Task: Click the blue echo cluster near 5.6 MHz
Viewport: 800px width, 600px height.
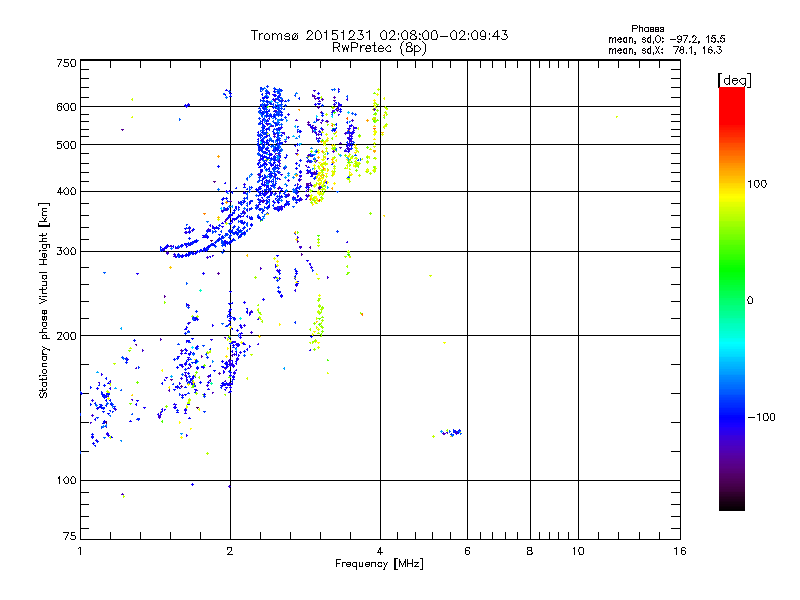Action: pos(452,433)
